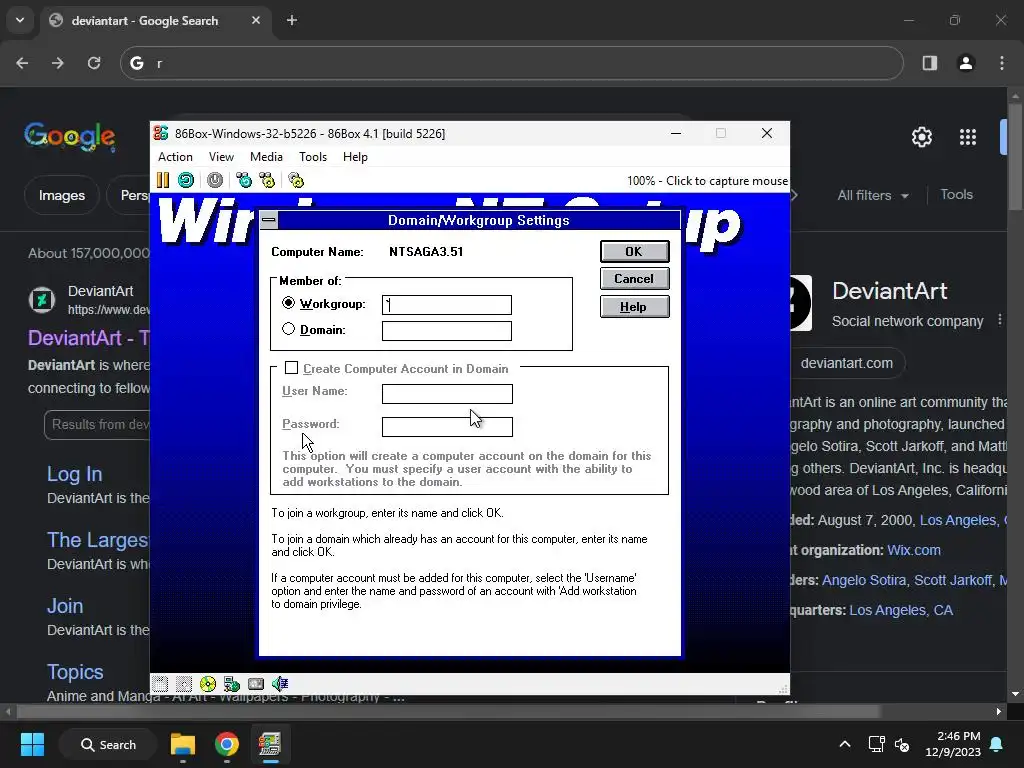Image resolution: width=1024 pixels, height=768 pixels.
Task: Open Los Angeles, CA headquarters link
Action: tap(901, 610)
